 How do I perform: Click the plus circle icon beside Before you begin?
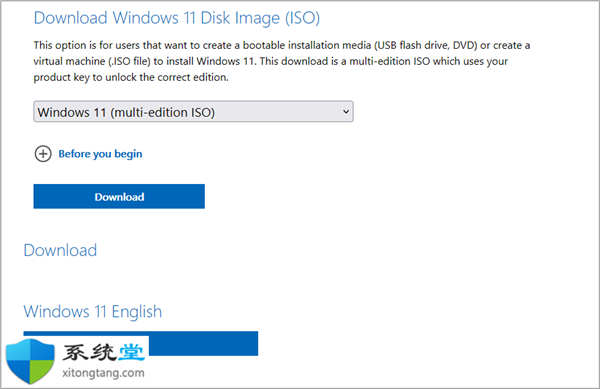(43, 154)
